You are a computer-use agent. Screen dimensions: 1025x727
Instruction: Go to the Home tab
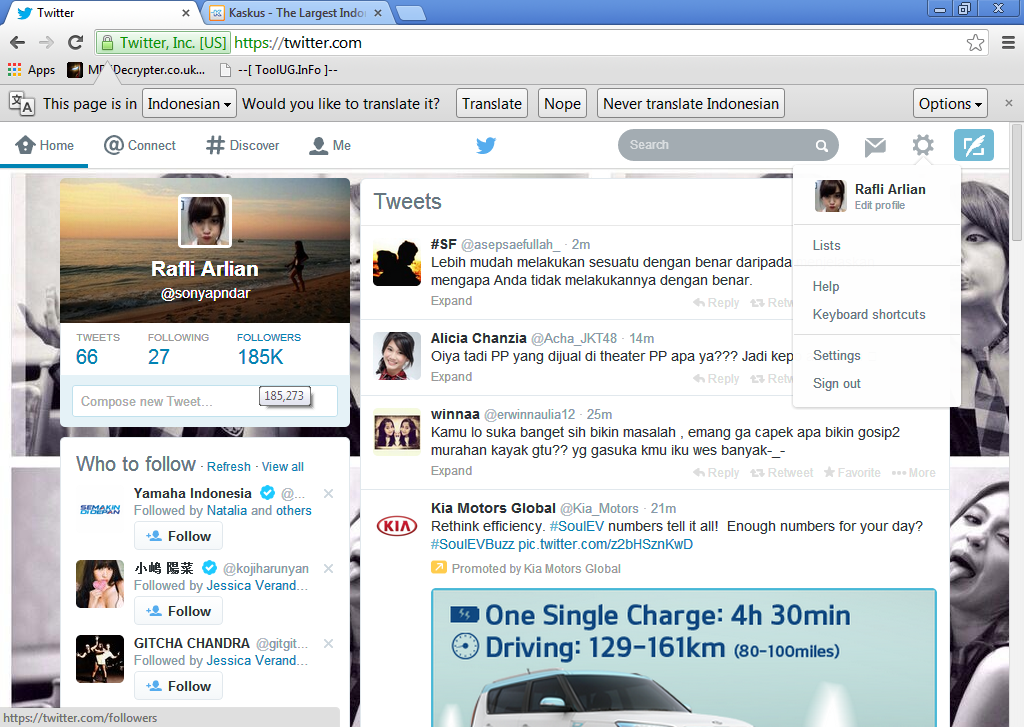coord(44,145)
